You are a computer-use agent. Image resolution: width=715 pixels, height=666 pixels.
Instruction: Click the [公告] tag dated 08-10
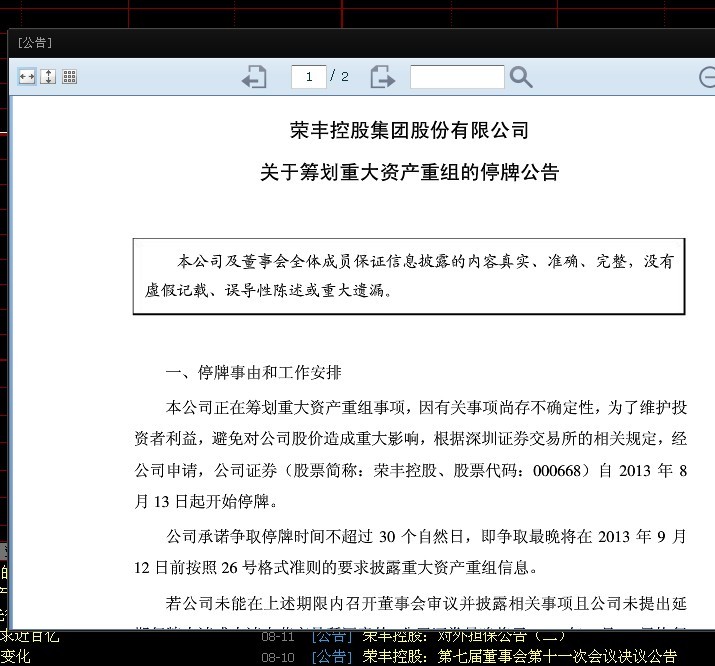tap(330, 657)
